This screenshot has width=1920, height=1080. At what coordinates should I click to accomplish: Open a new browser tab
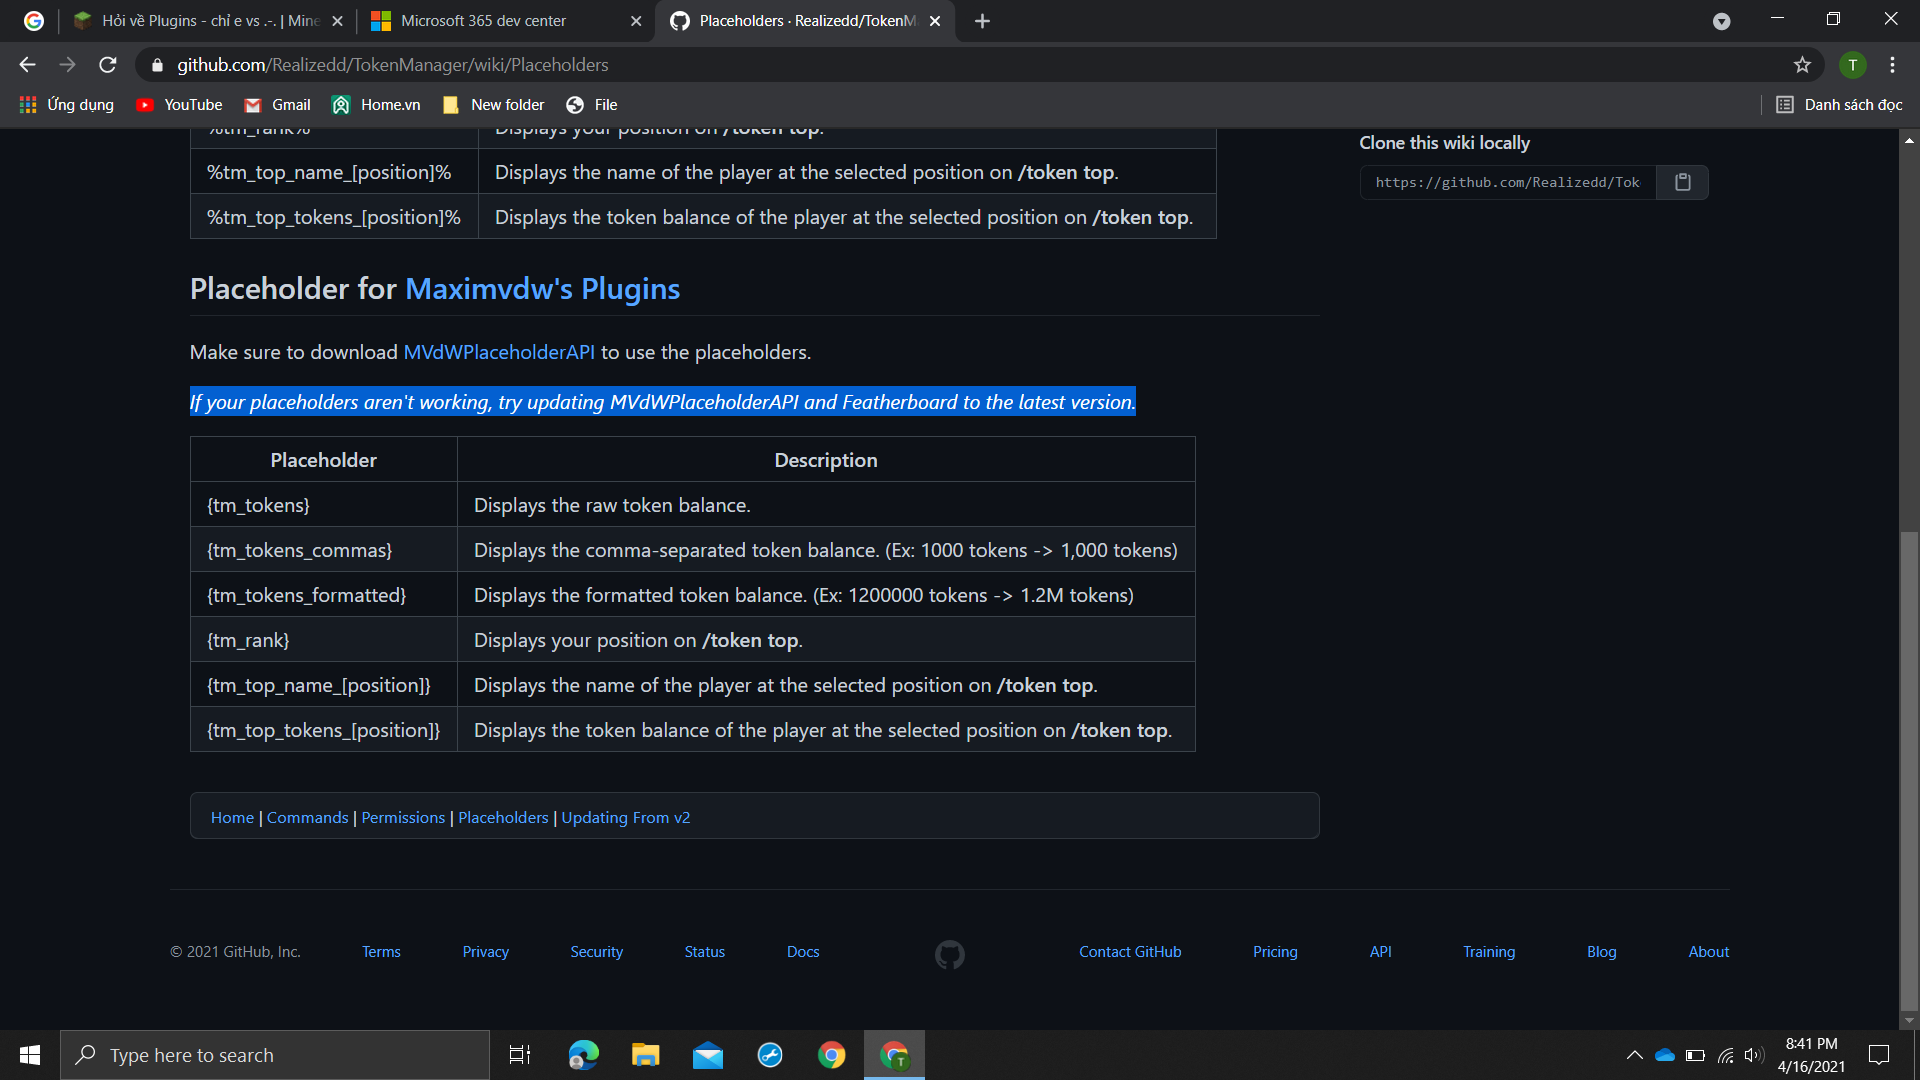(982, 21)
